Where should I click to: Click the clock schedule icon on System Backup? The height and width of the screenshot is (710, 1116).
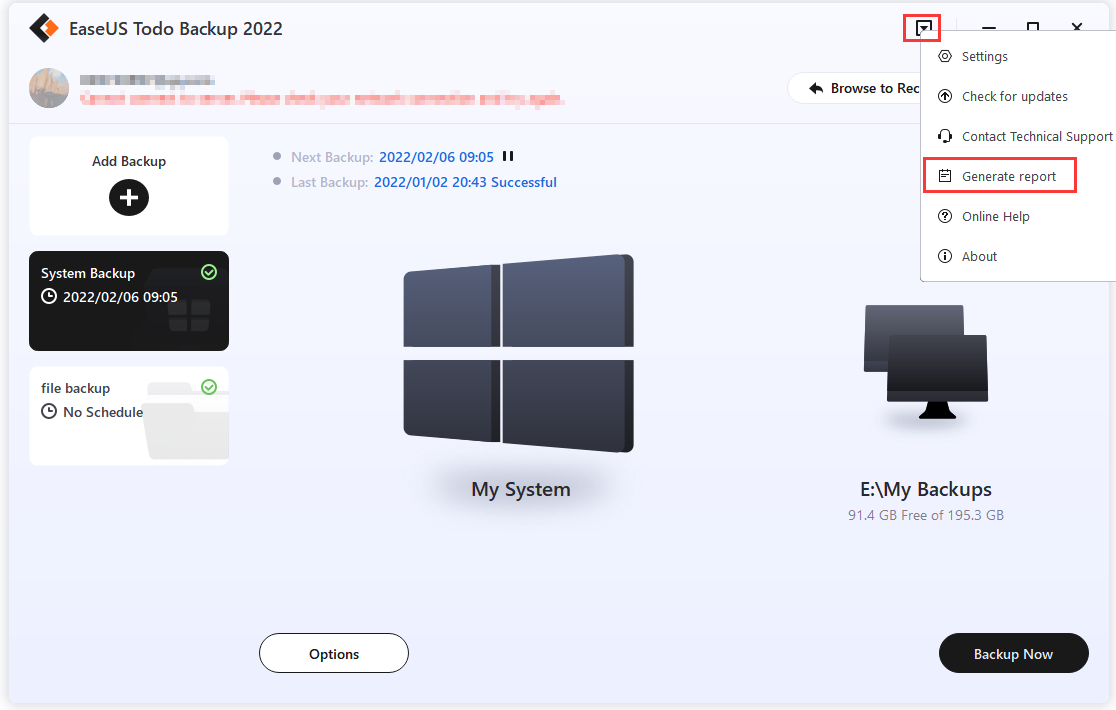(x=49, y=296)
